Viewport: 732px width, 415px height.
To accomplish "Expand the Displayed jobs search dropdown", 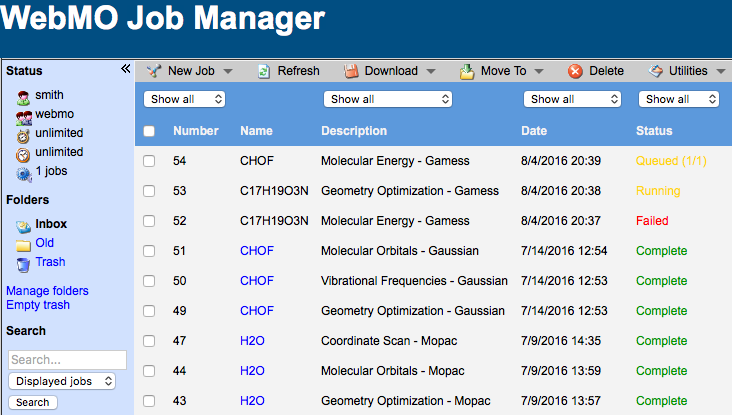I will [x=62, y=381].
